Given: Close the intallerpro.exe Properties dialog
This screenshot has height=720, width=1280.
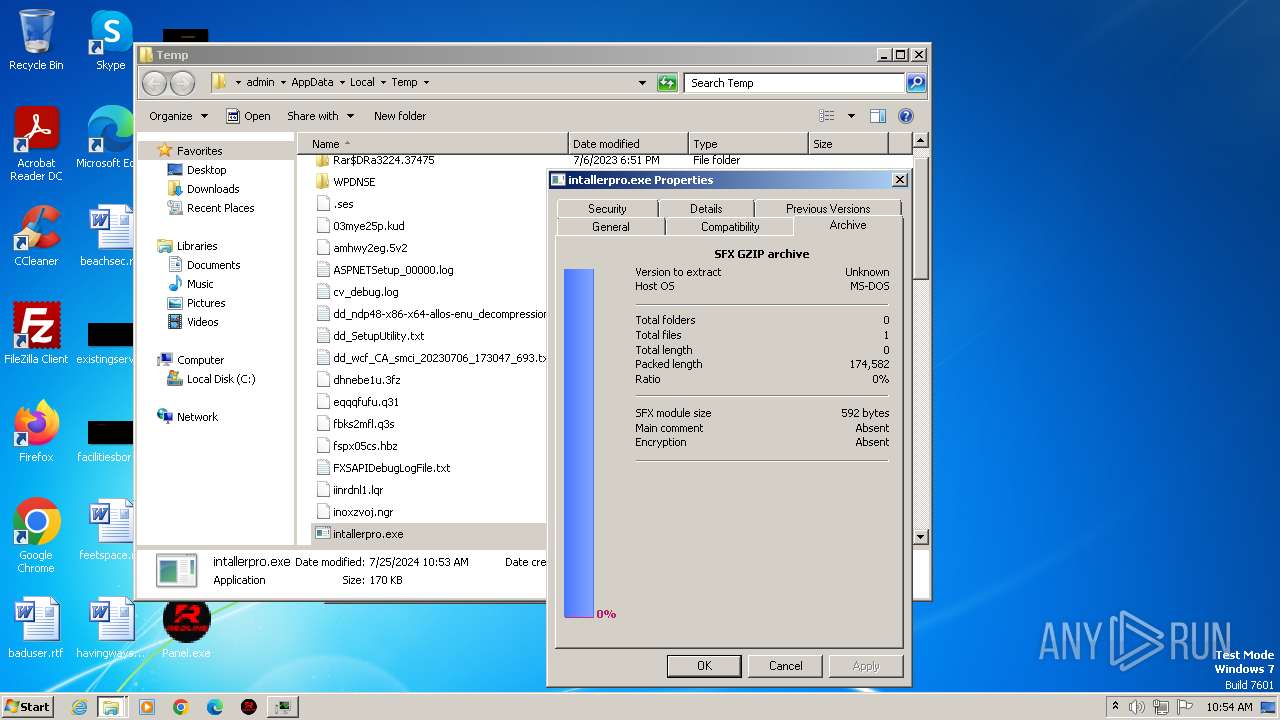Looking at the screenshot, I should point(899,180).
